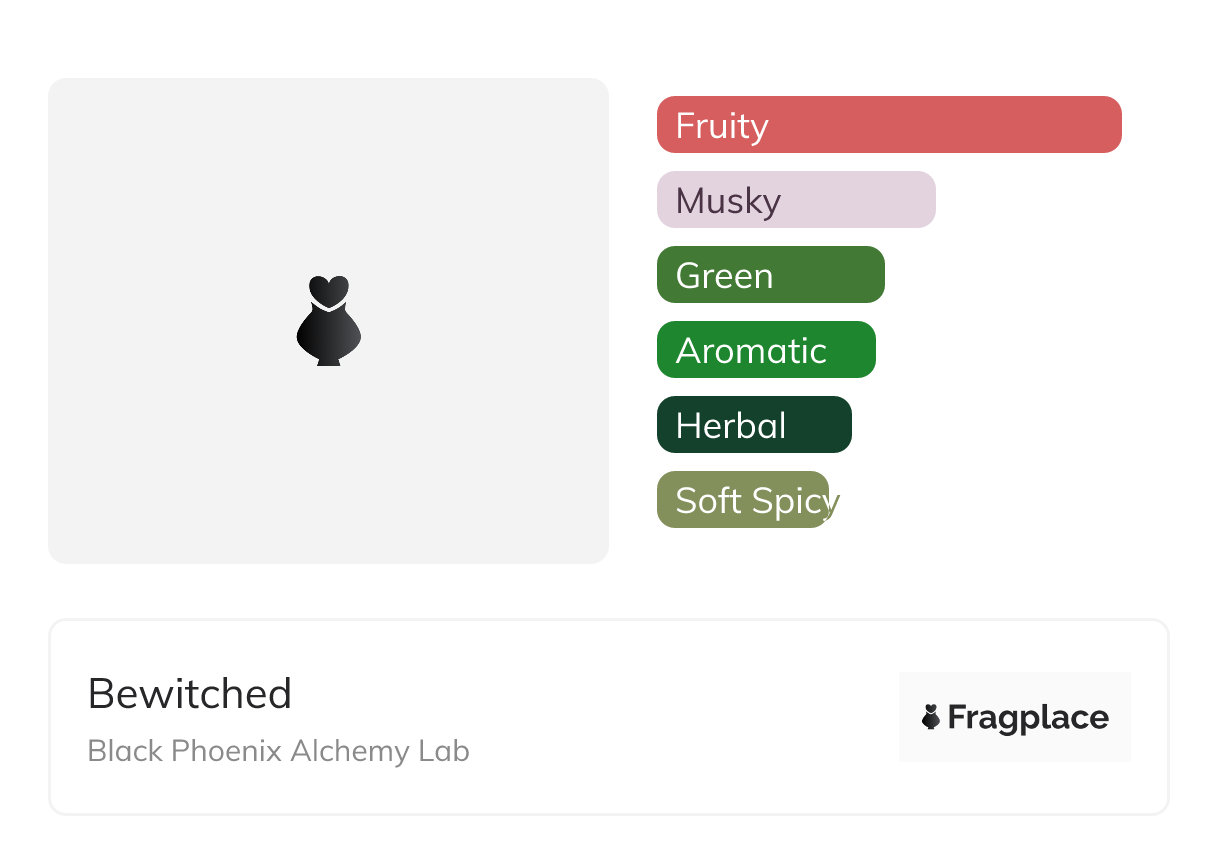Open the Bewitched fragrance title

pos(190,693)
